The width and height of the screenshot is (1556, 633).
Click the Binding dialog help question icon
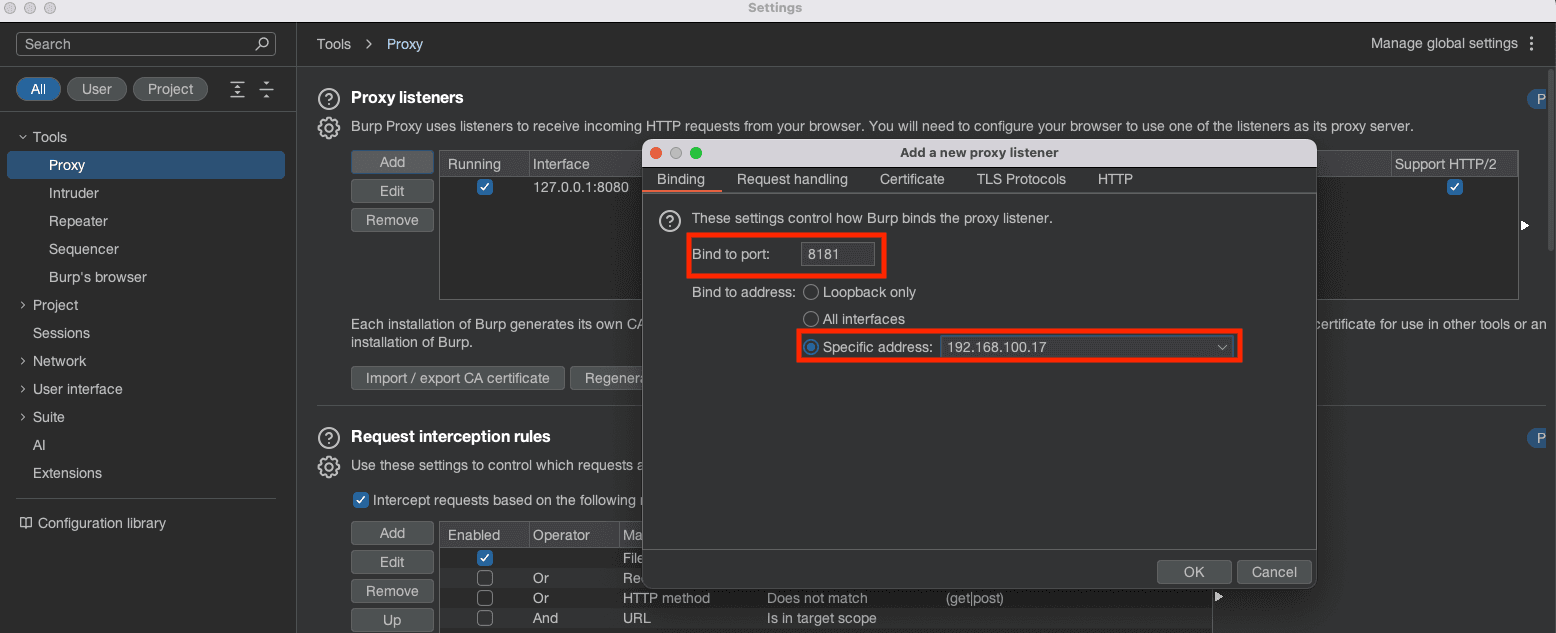coord(669,219)
